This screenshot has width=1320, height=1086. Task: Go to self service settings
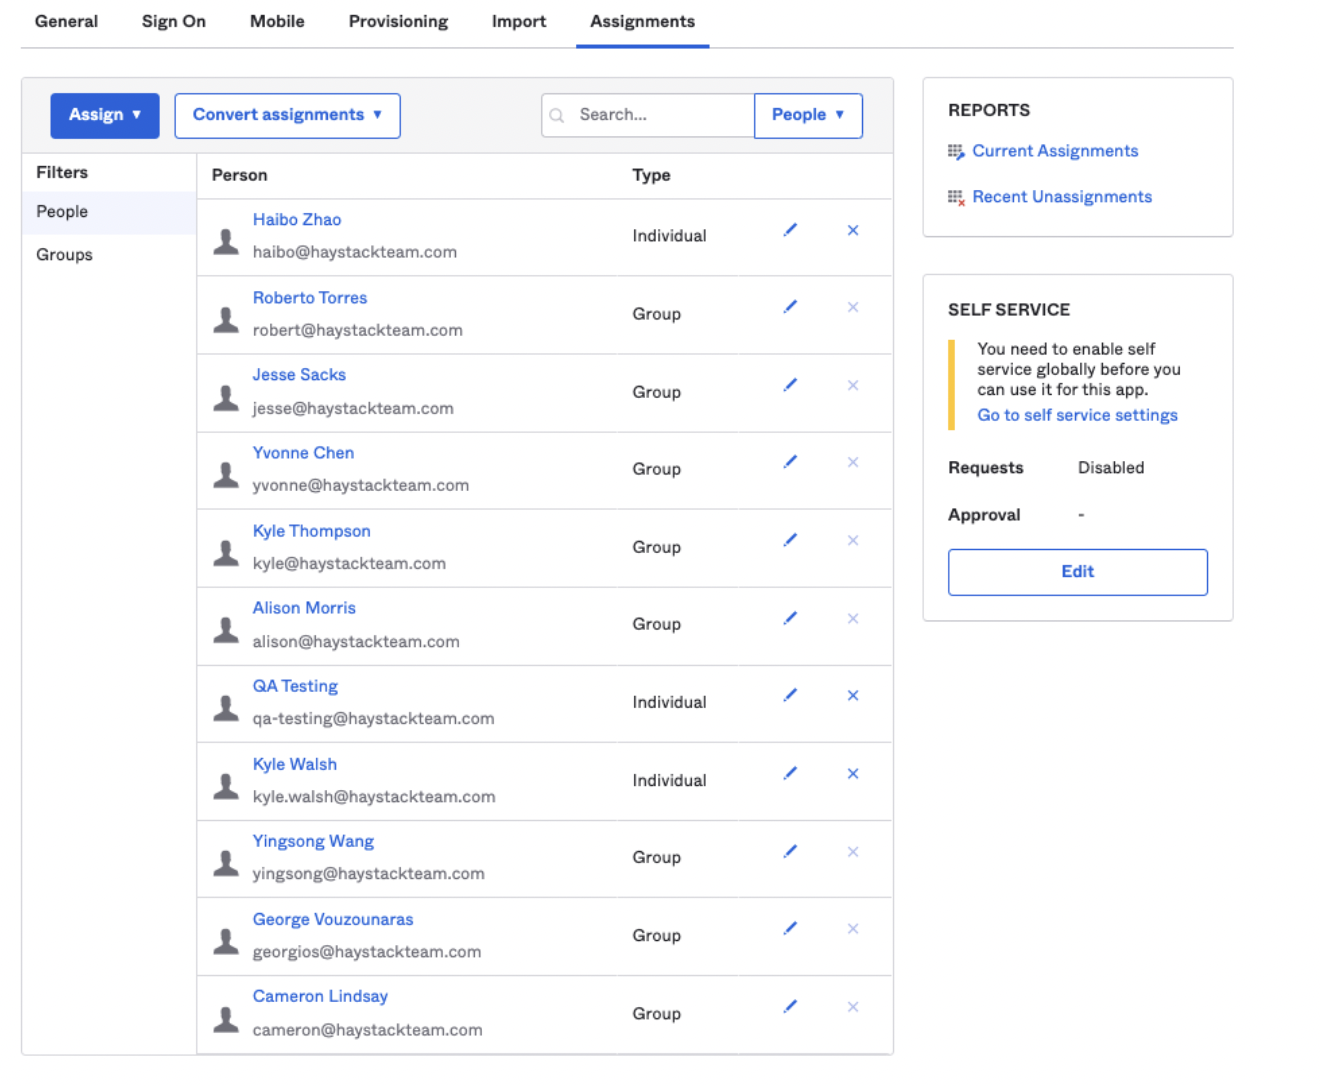click(1077, 415)
